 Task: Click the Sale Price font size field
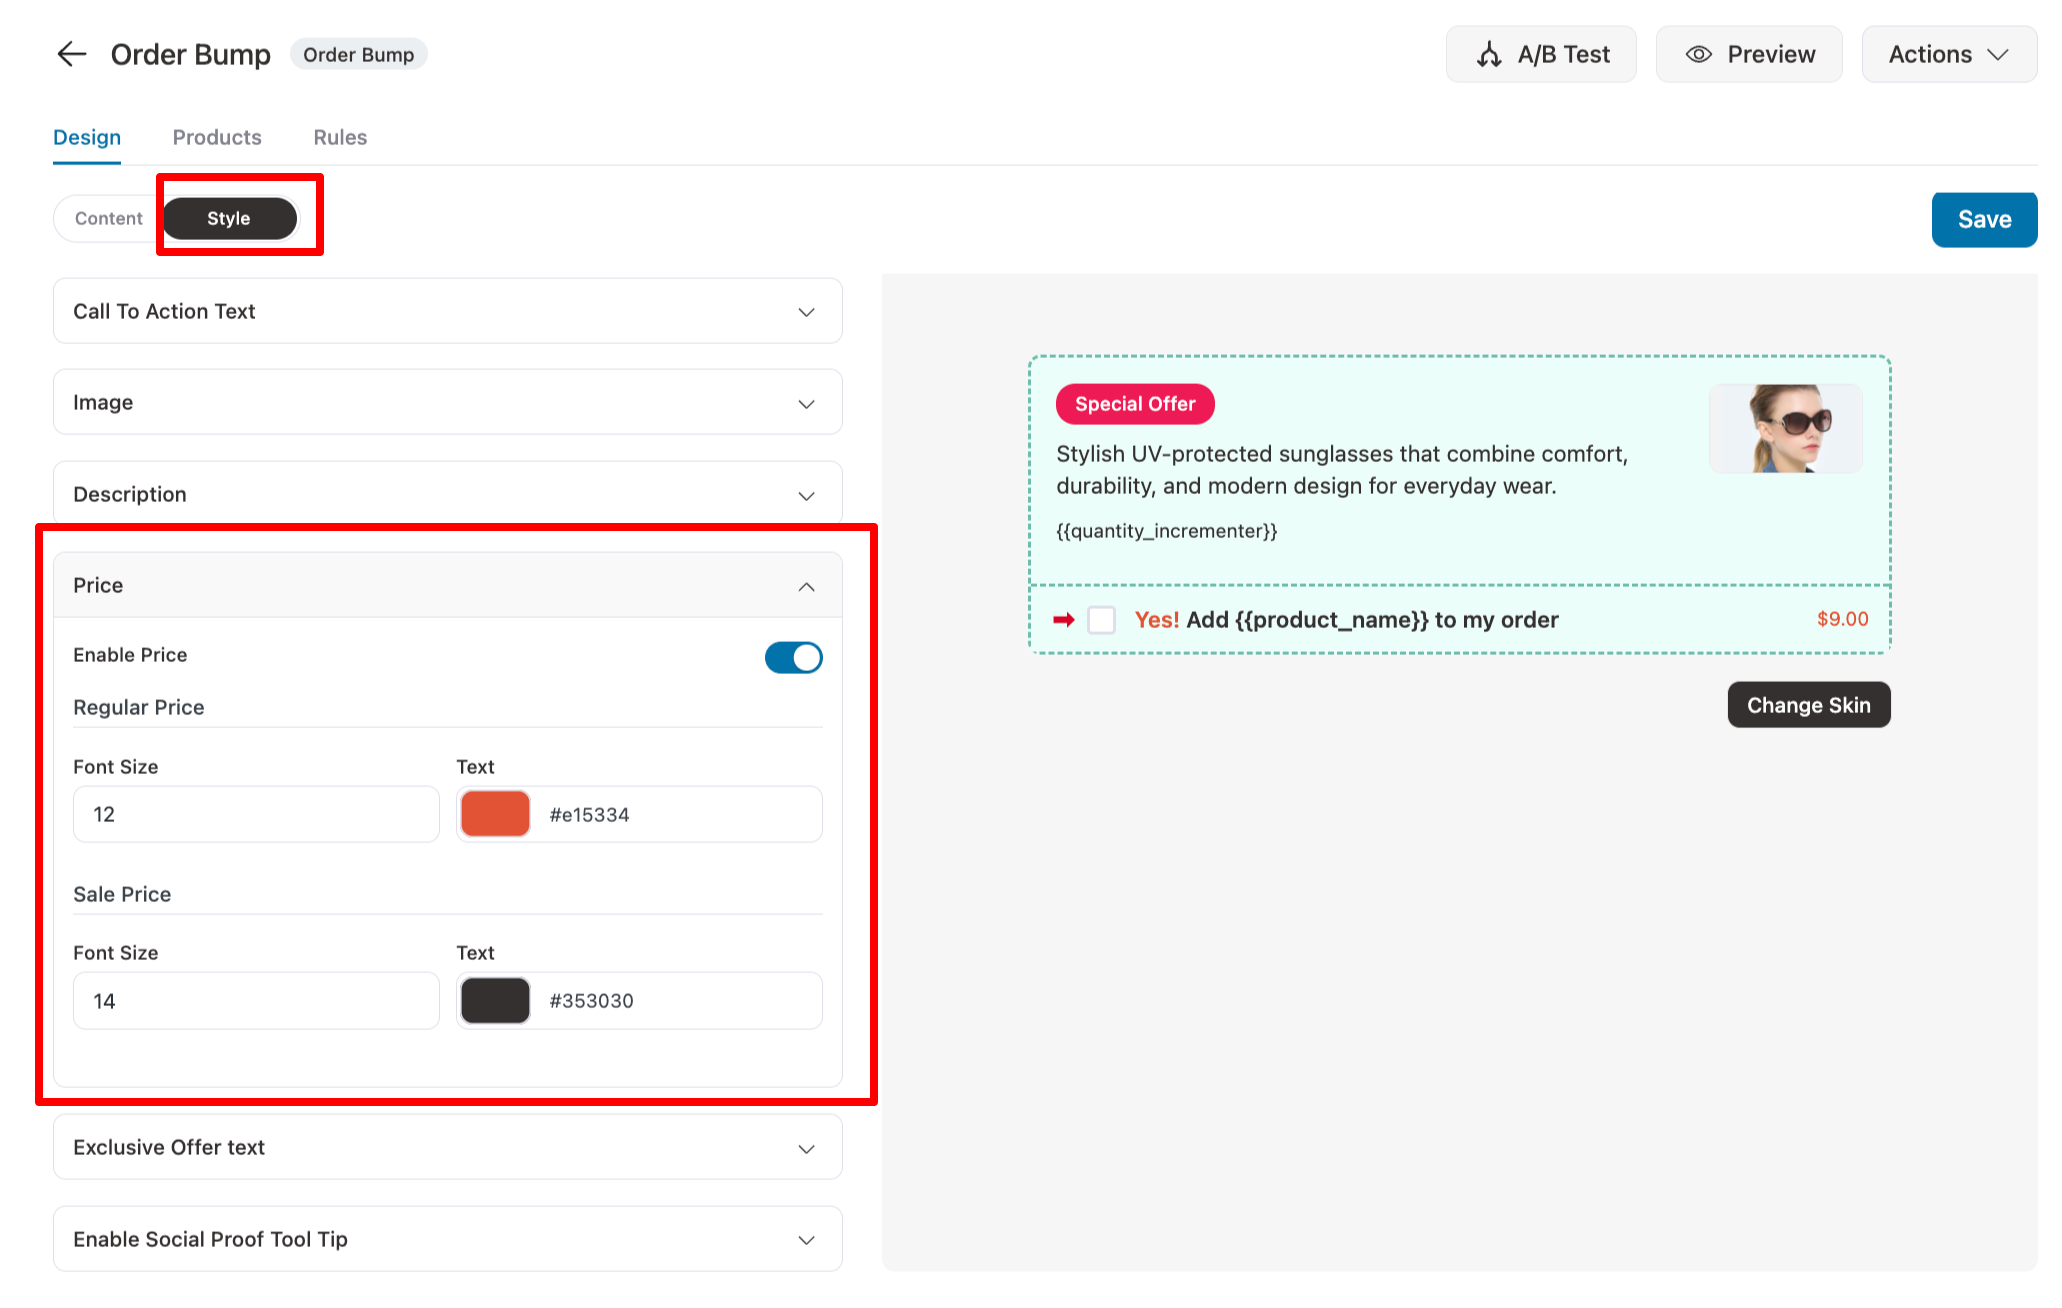pyautogui.click(x=256, y=1001)
